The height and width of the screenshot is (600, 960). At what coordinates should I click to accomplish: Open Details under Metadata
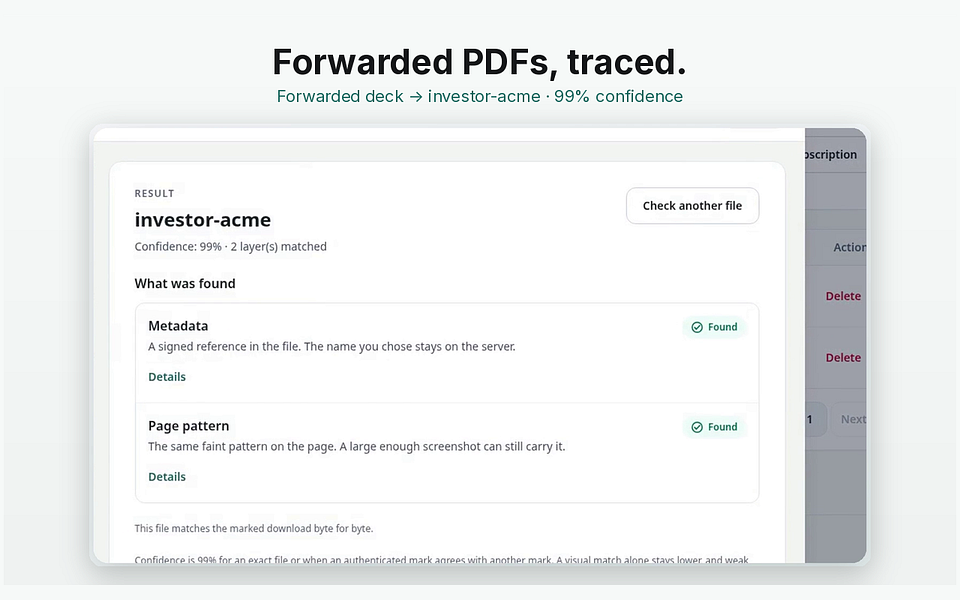point(167,377)
